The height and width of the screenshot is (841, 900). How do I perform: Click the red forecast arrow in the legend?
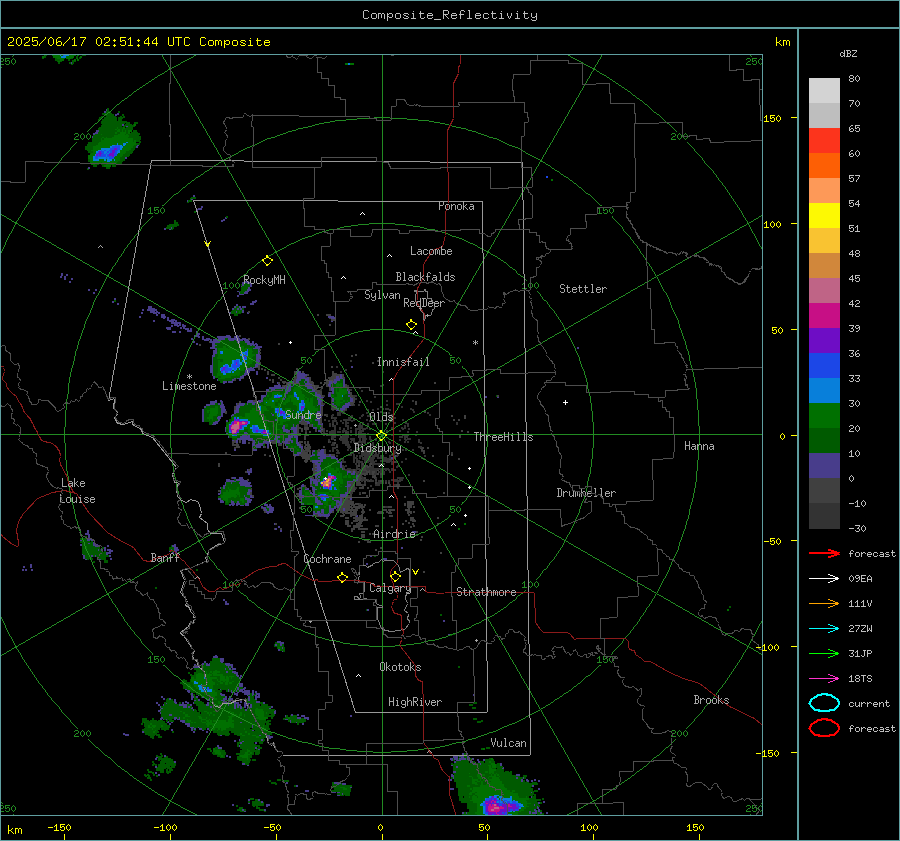pos(824,553)
